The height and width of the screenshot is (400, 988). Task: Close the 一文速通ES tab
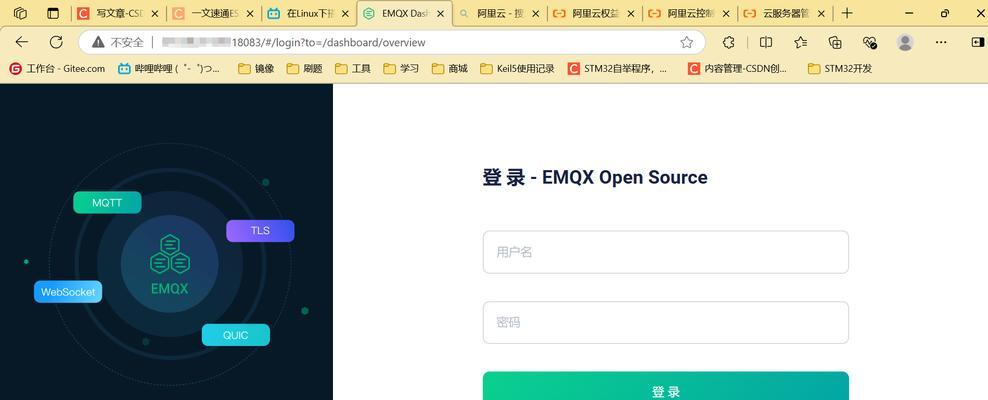(x=250, y=13)
